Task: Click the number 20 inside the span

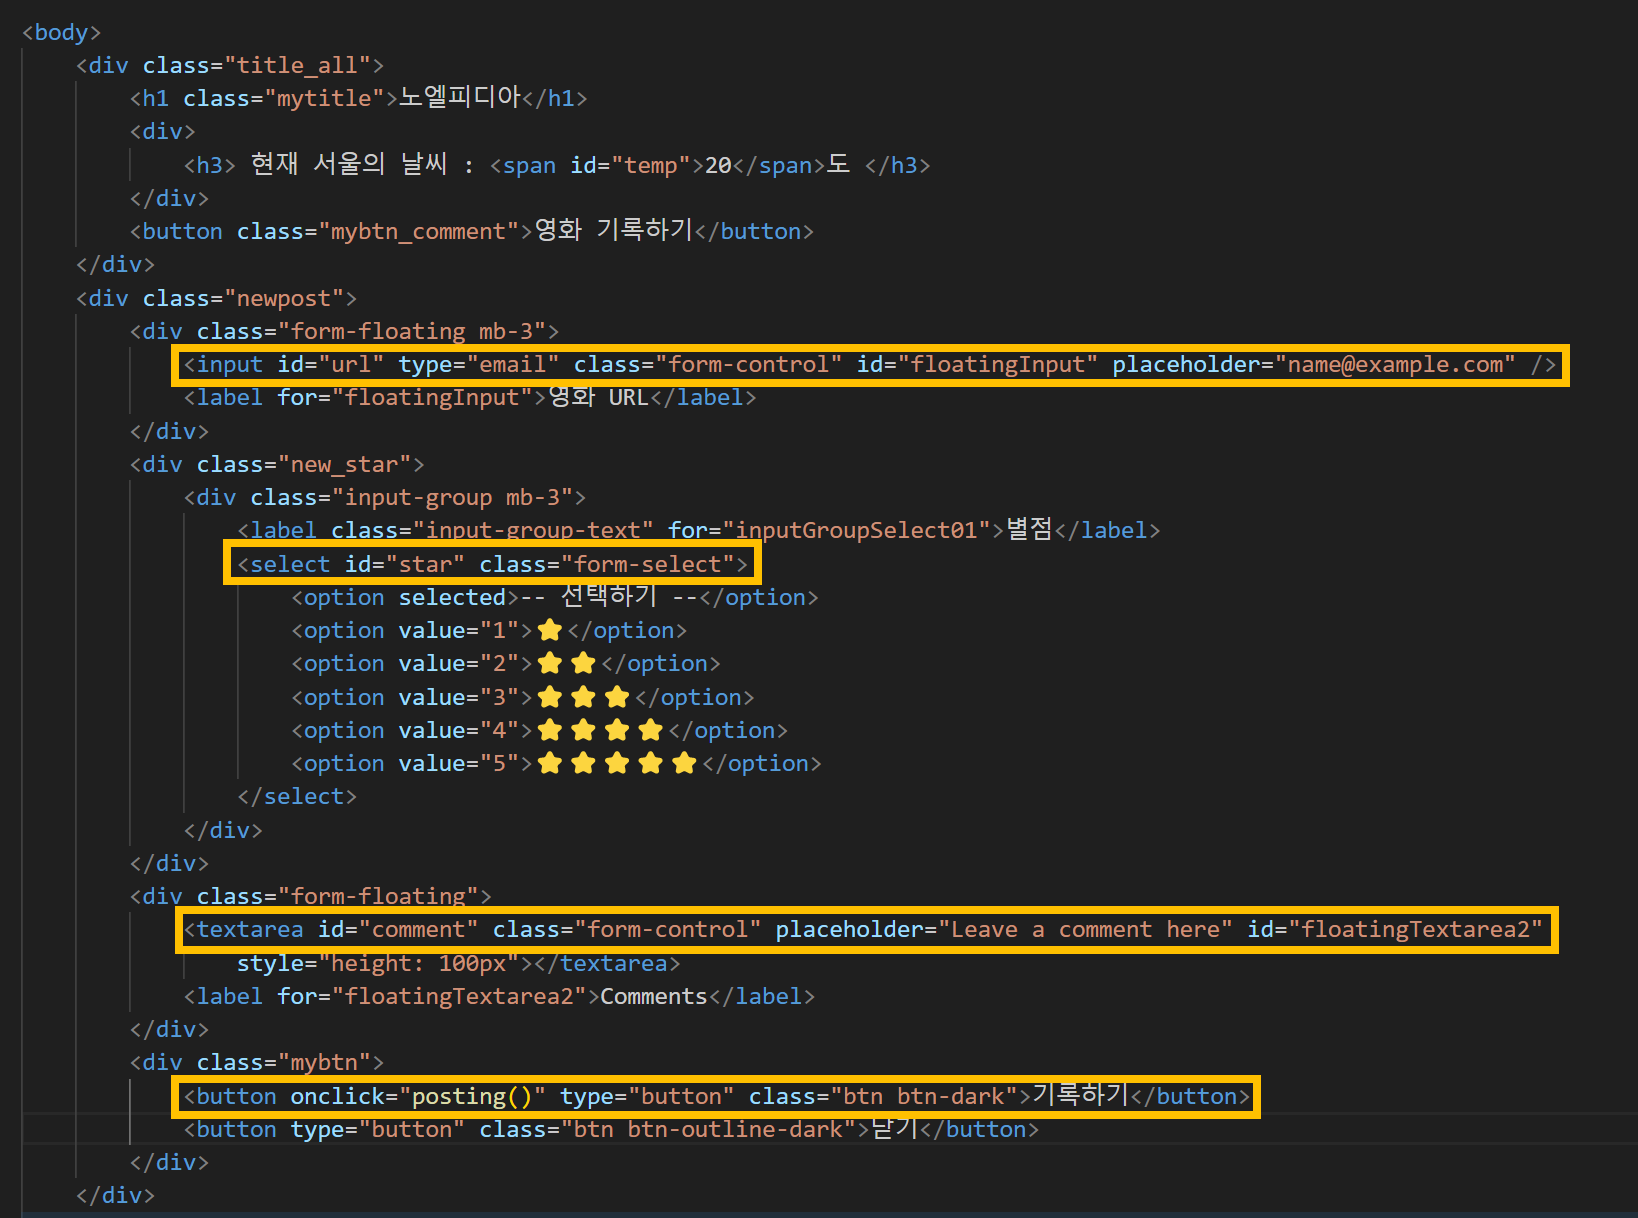Action: pyautogui.click(x=718, y=165)
